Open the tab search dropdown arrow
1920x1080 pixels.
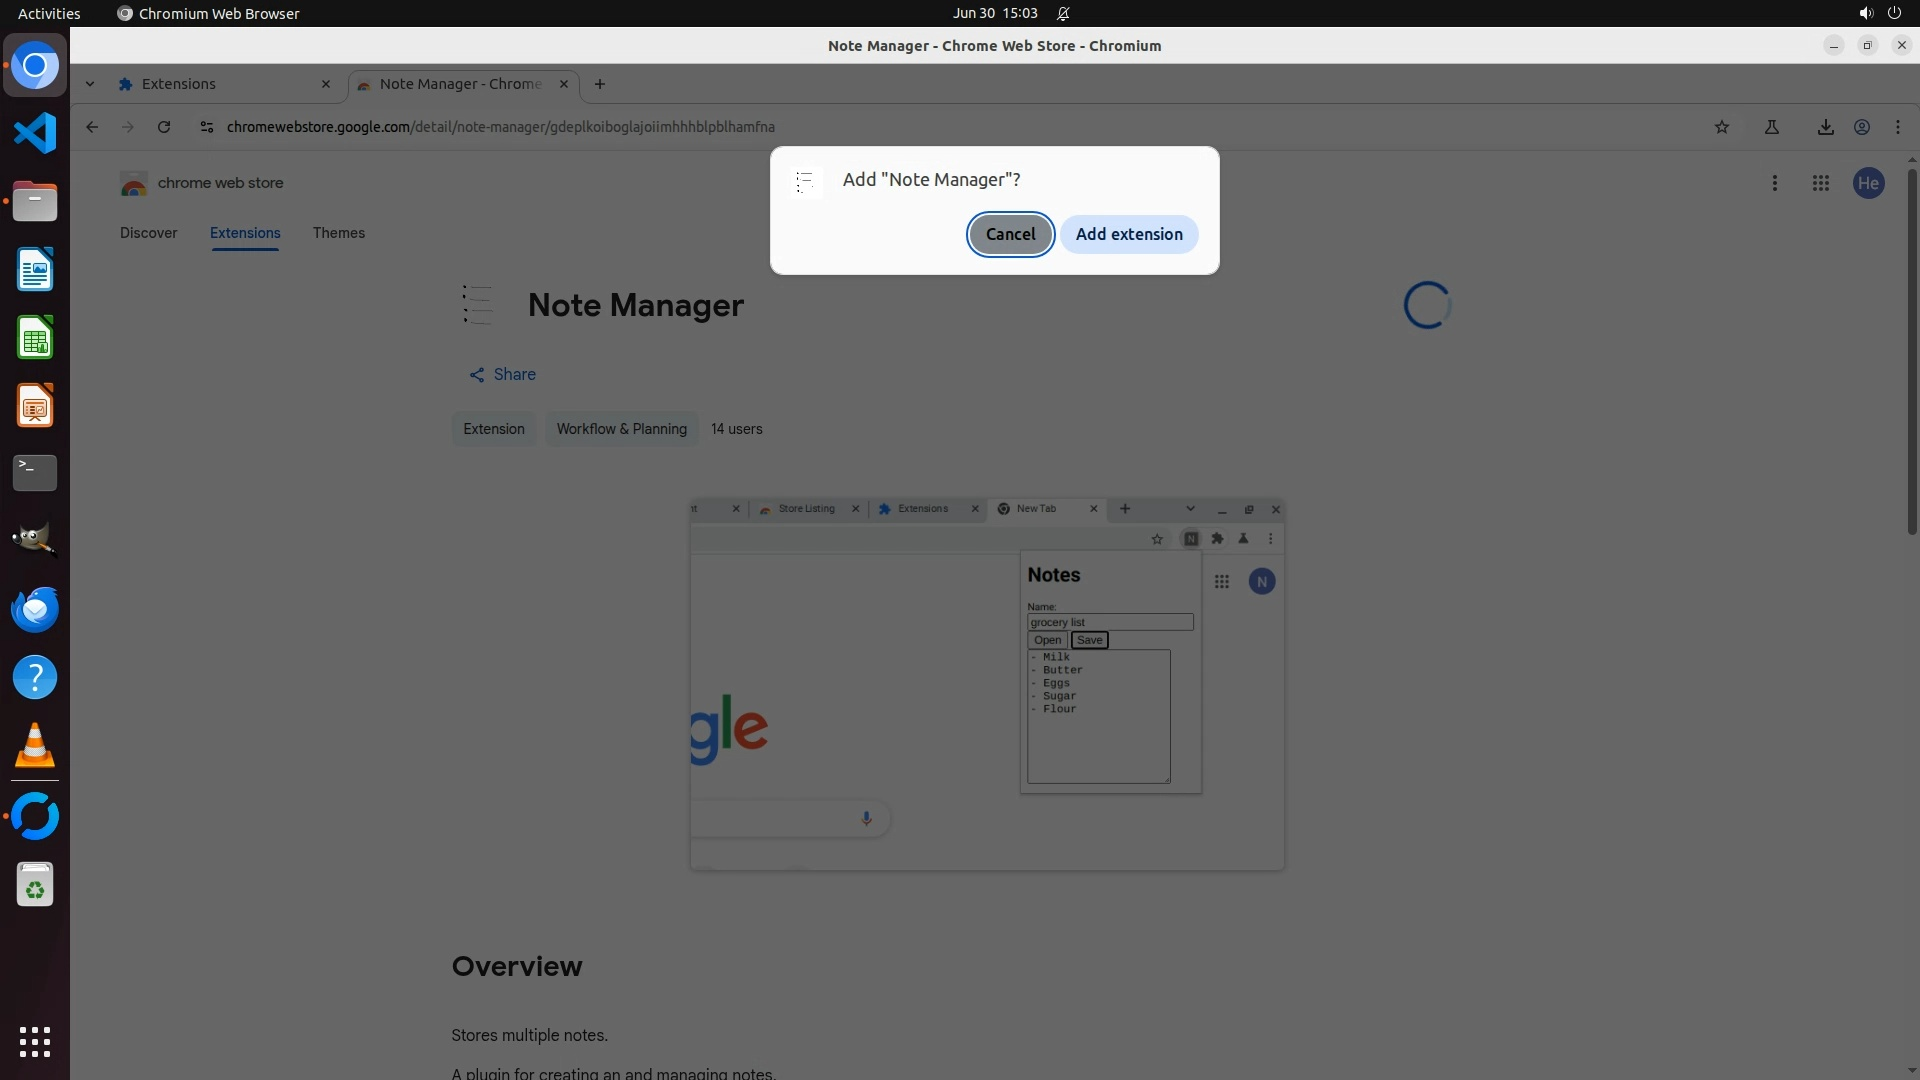(x=90, y=84)
